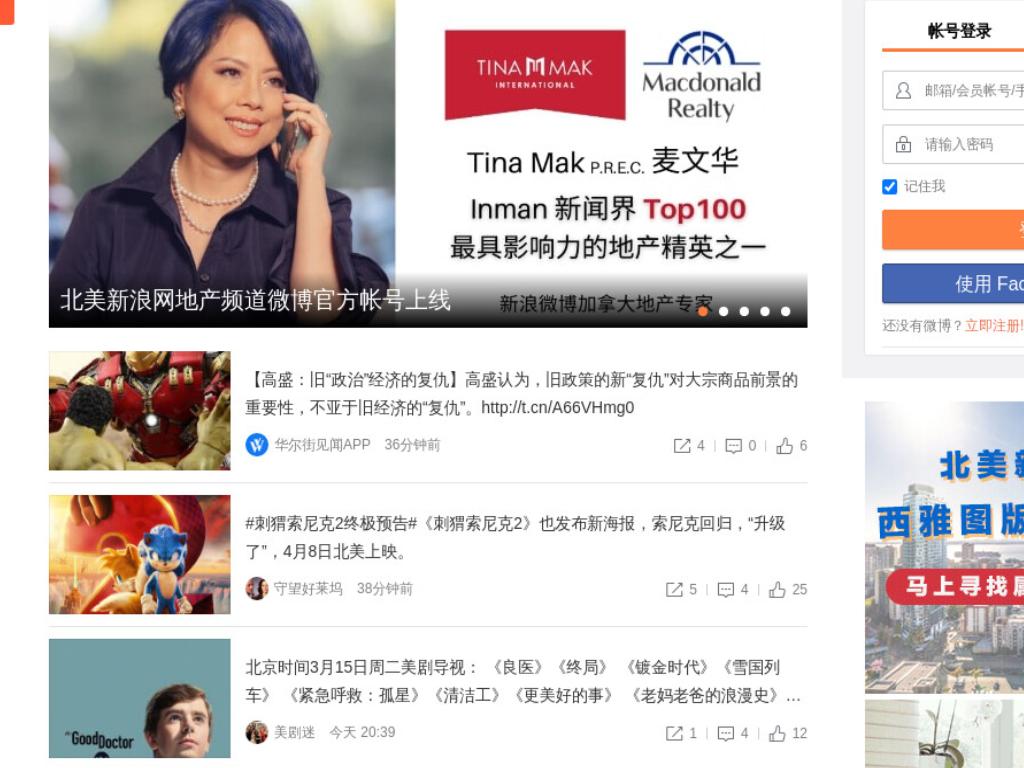Screen dimensions: 1024x768
Task: Open the Good Doctor post thumbnail
Action: (x=140, y=698)
